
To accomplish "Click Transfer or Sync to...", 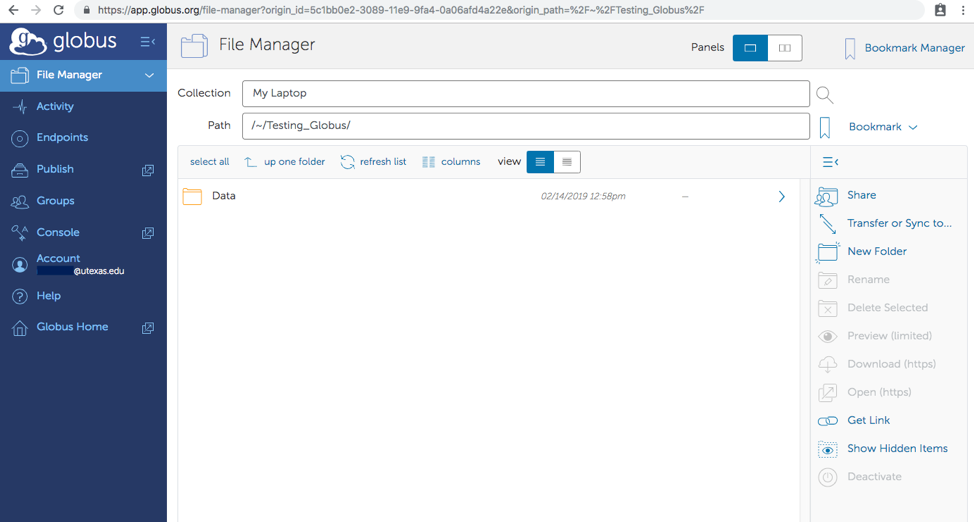I will [899, 223].
